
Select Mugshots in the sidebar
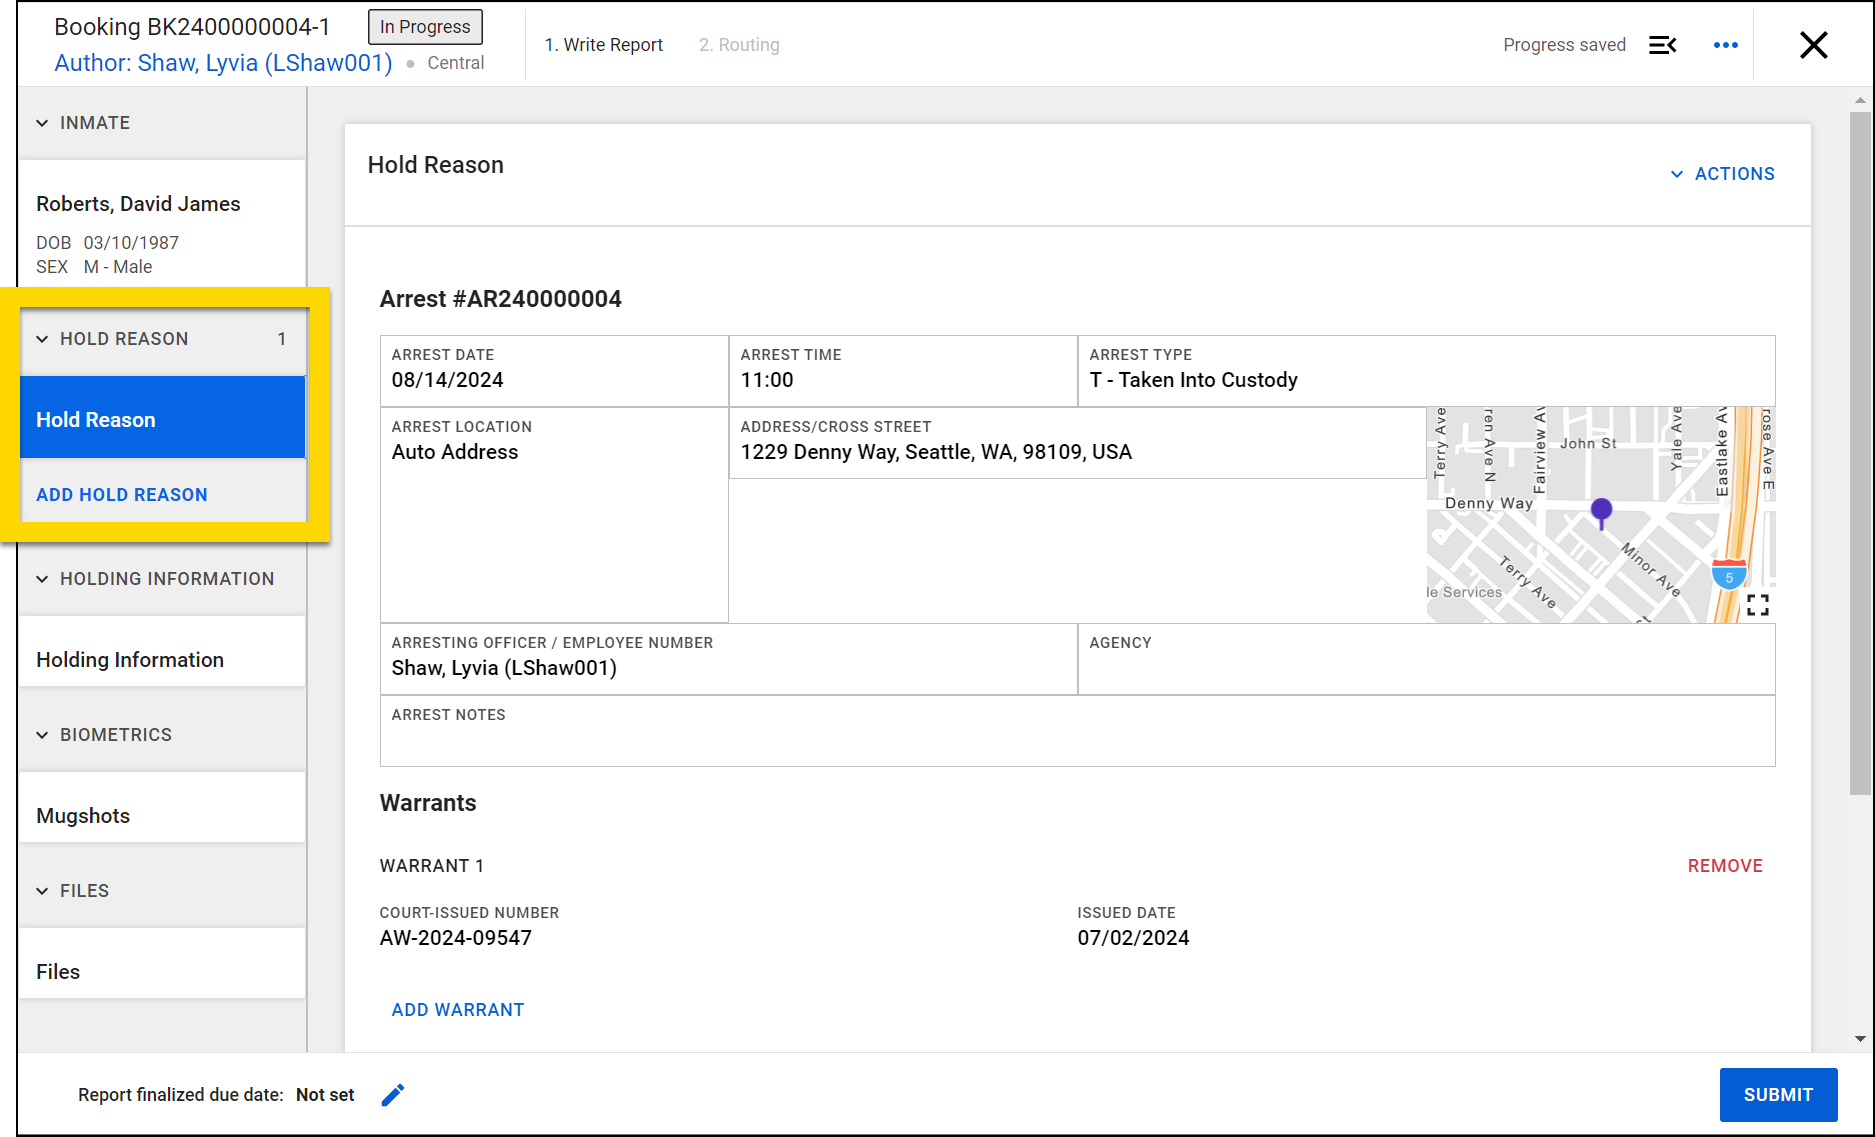tap(83, 815)
